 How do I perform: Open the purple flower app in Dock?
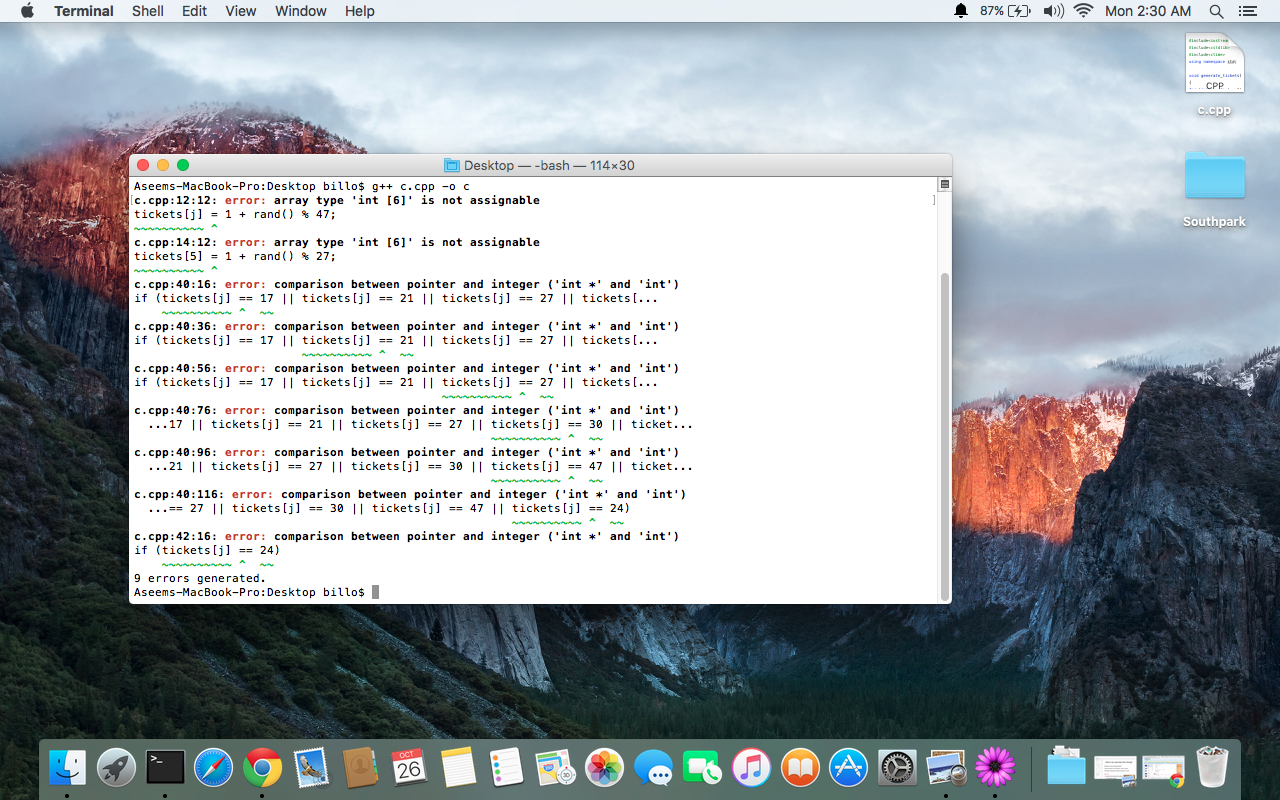tap(995, 768)
